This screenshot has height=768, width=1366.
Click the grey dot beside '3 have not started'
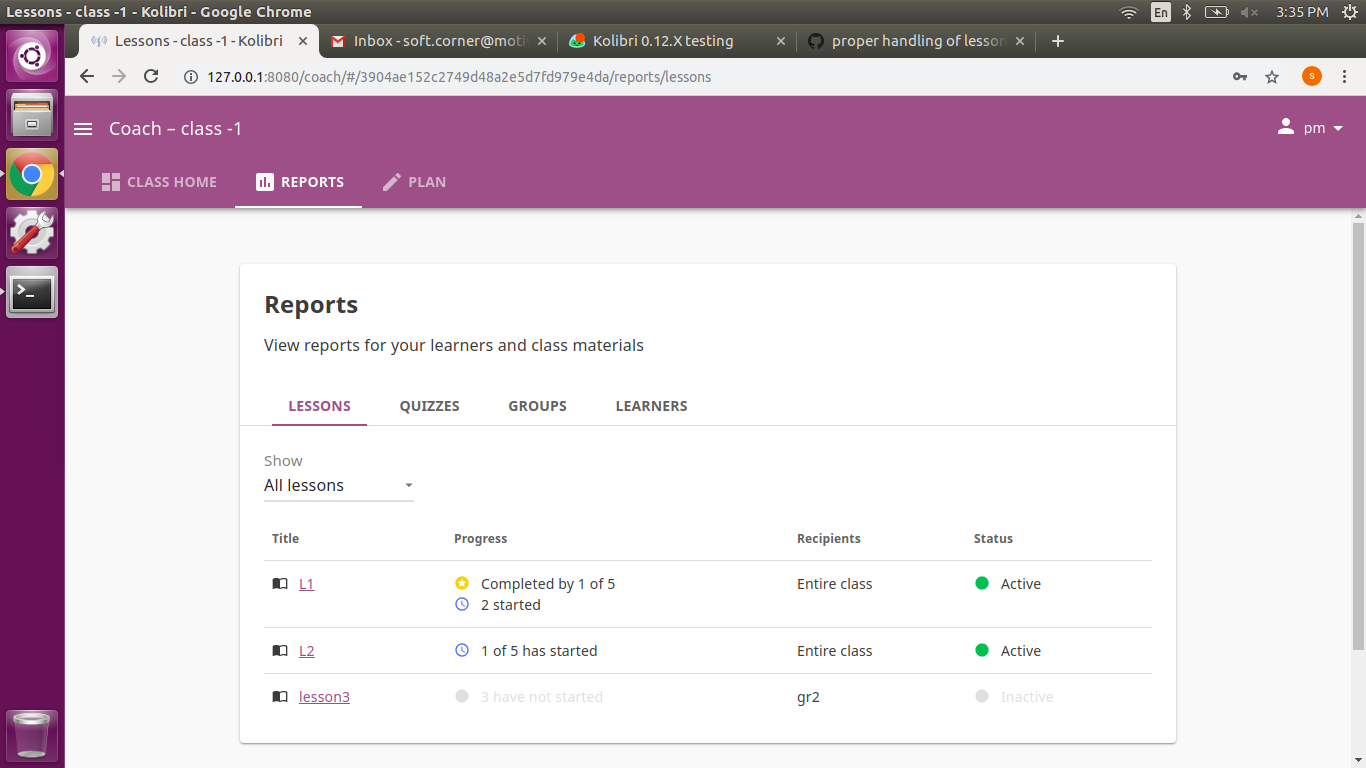click(x=462, y=696)
